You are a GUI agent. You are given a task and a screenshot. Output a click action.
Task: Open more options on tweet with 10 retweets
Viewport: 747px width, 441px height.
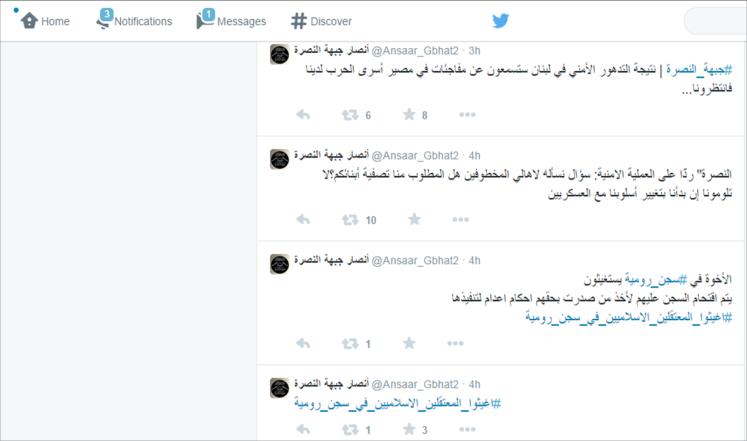(461, 220)
